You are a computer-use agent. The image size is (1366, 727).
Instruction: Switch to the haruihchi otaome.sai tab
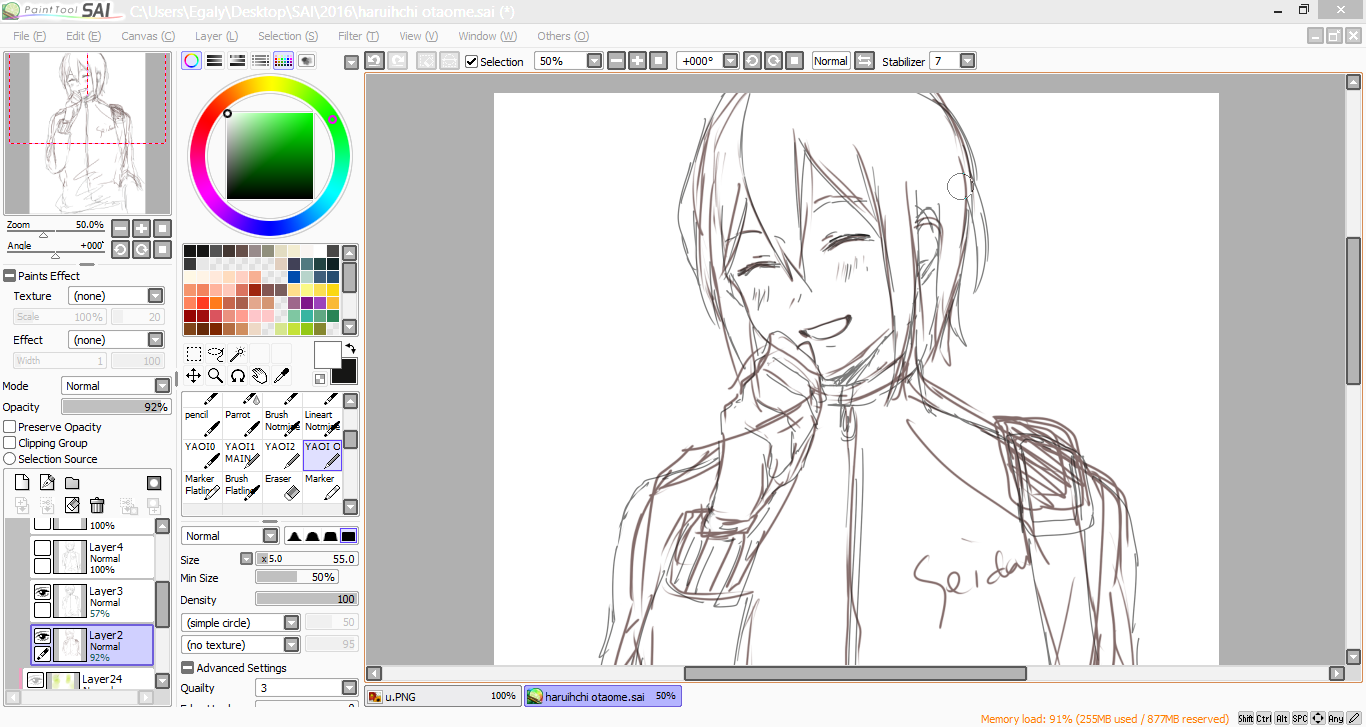point(603,696)
